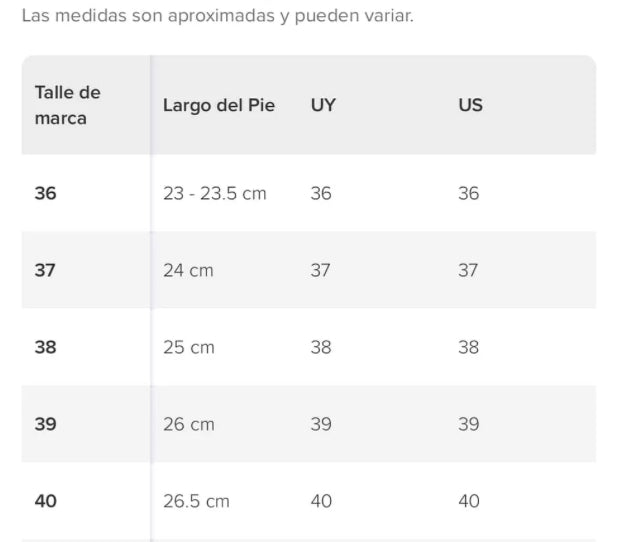Click the '23 - 23.5 cm' foot length cell
The width and height of the screenshot is (618, 542).
(x=214, y=193)
